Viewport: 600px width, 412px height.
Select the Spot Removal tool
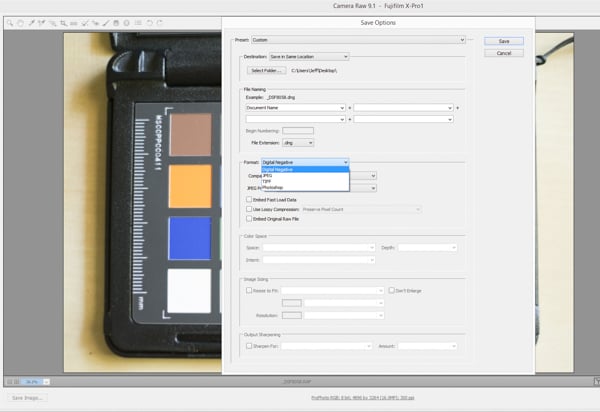[x=85, y=23]
